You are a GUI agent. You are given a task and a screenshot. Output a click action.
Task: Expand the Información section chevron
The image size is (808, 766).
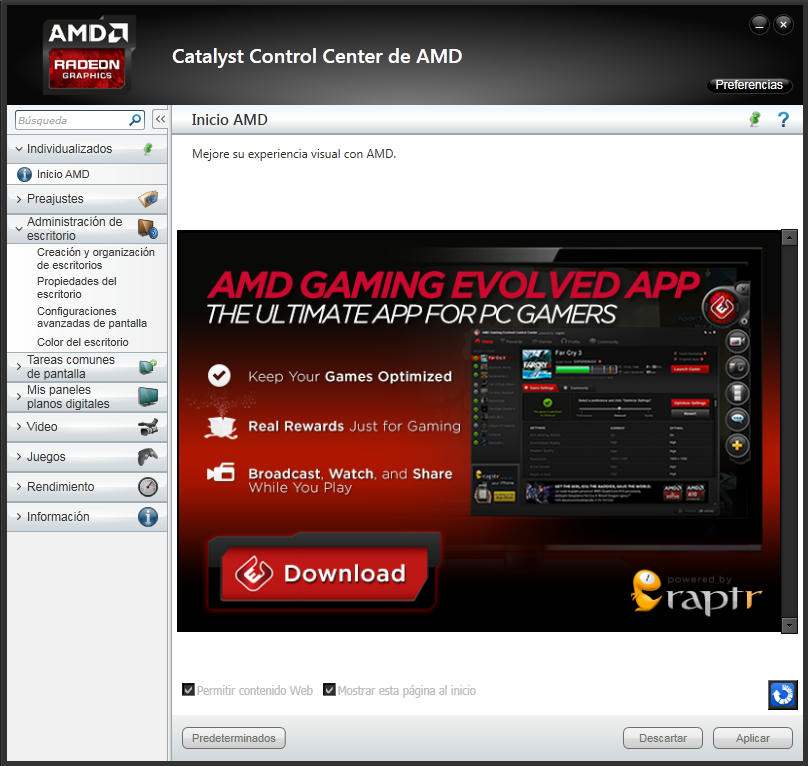pyautogui.click(x=19, y=517)
